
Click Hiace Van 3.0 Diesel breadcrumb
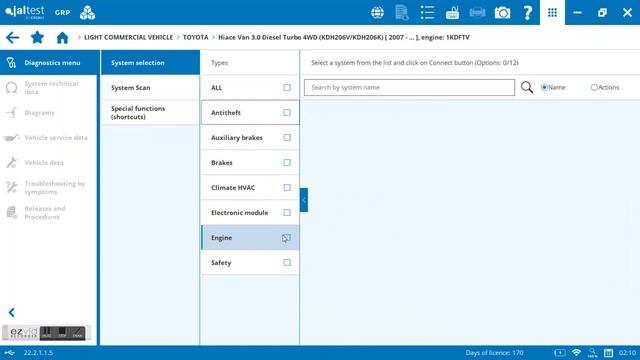344,37
